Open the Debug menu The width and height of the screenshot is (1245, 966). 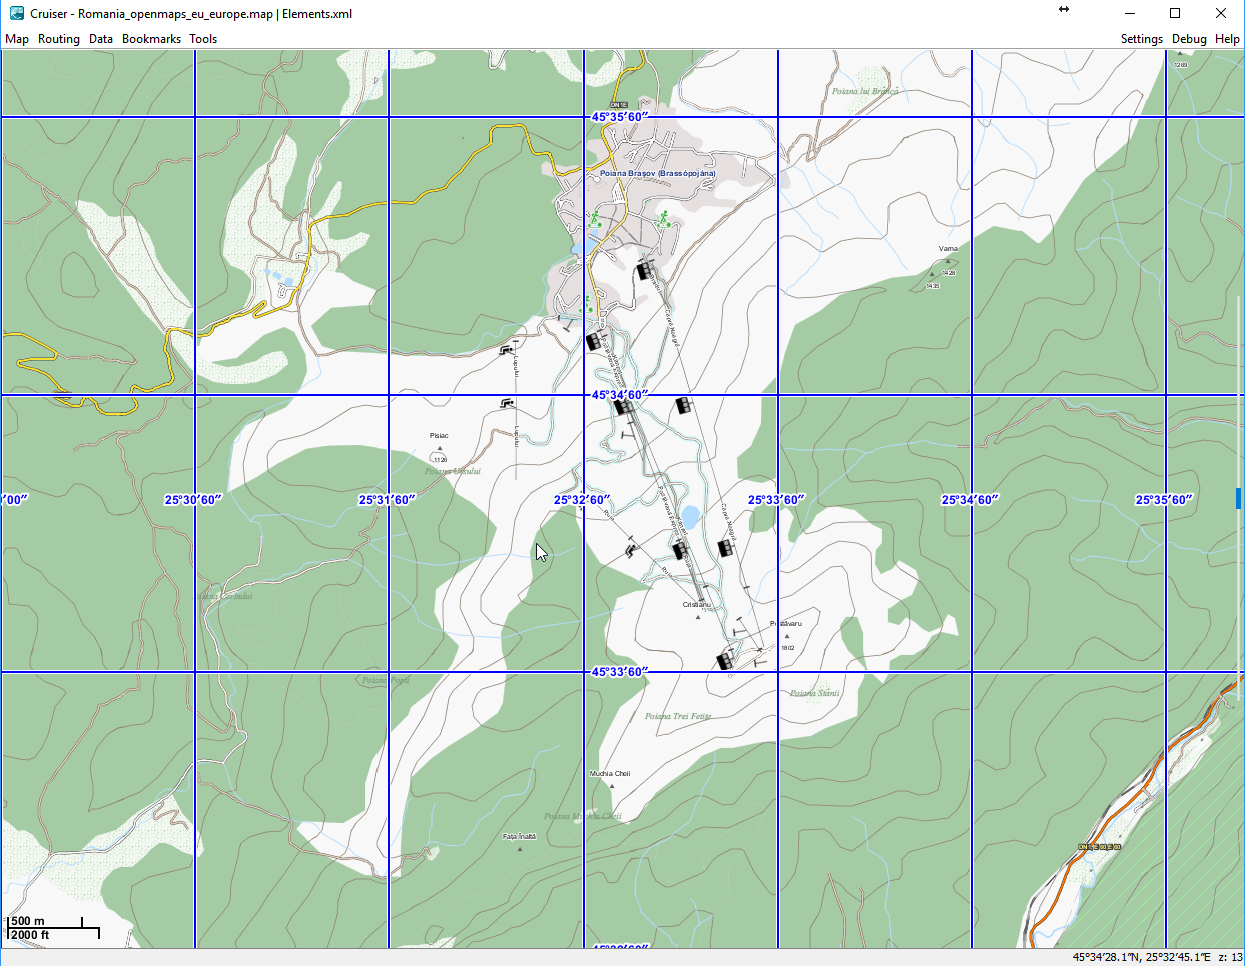click(x=1189, y=39)
